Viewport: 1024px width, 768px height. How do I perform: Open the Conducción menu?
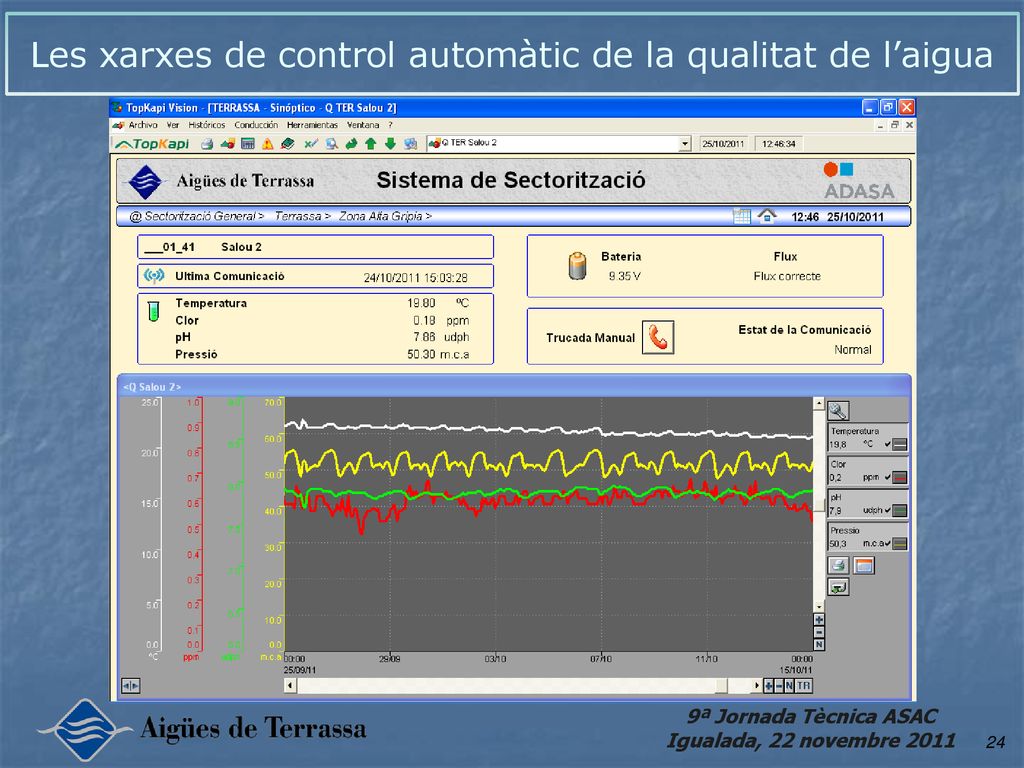256,125
